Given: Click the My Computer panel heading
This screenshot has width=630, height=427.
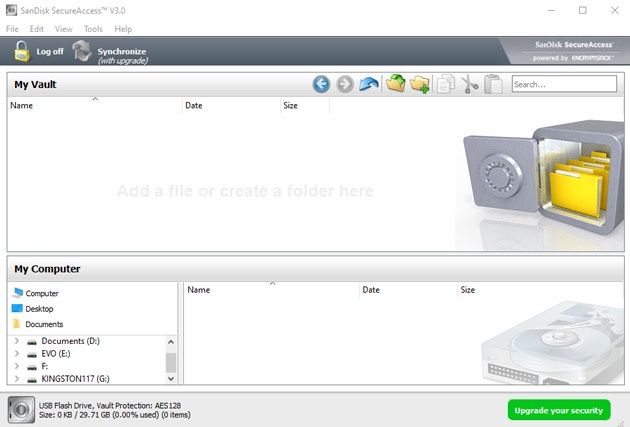Looking at the screenshot, I should click(47, 269).
